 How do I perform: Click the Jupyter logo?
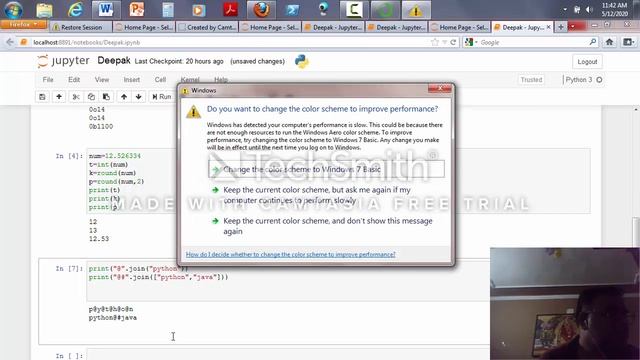click(x=63, y=61)
